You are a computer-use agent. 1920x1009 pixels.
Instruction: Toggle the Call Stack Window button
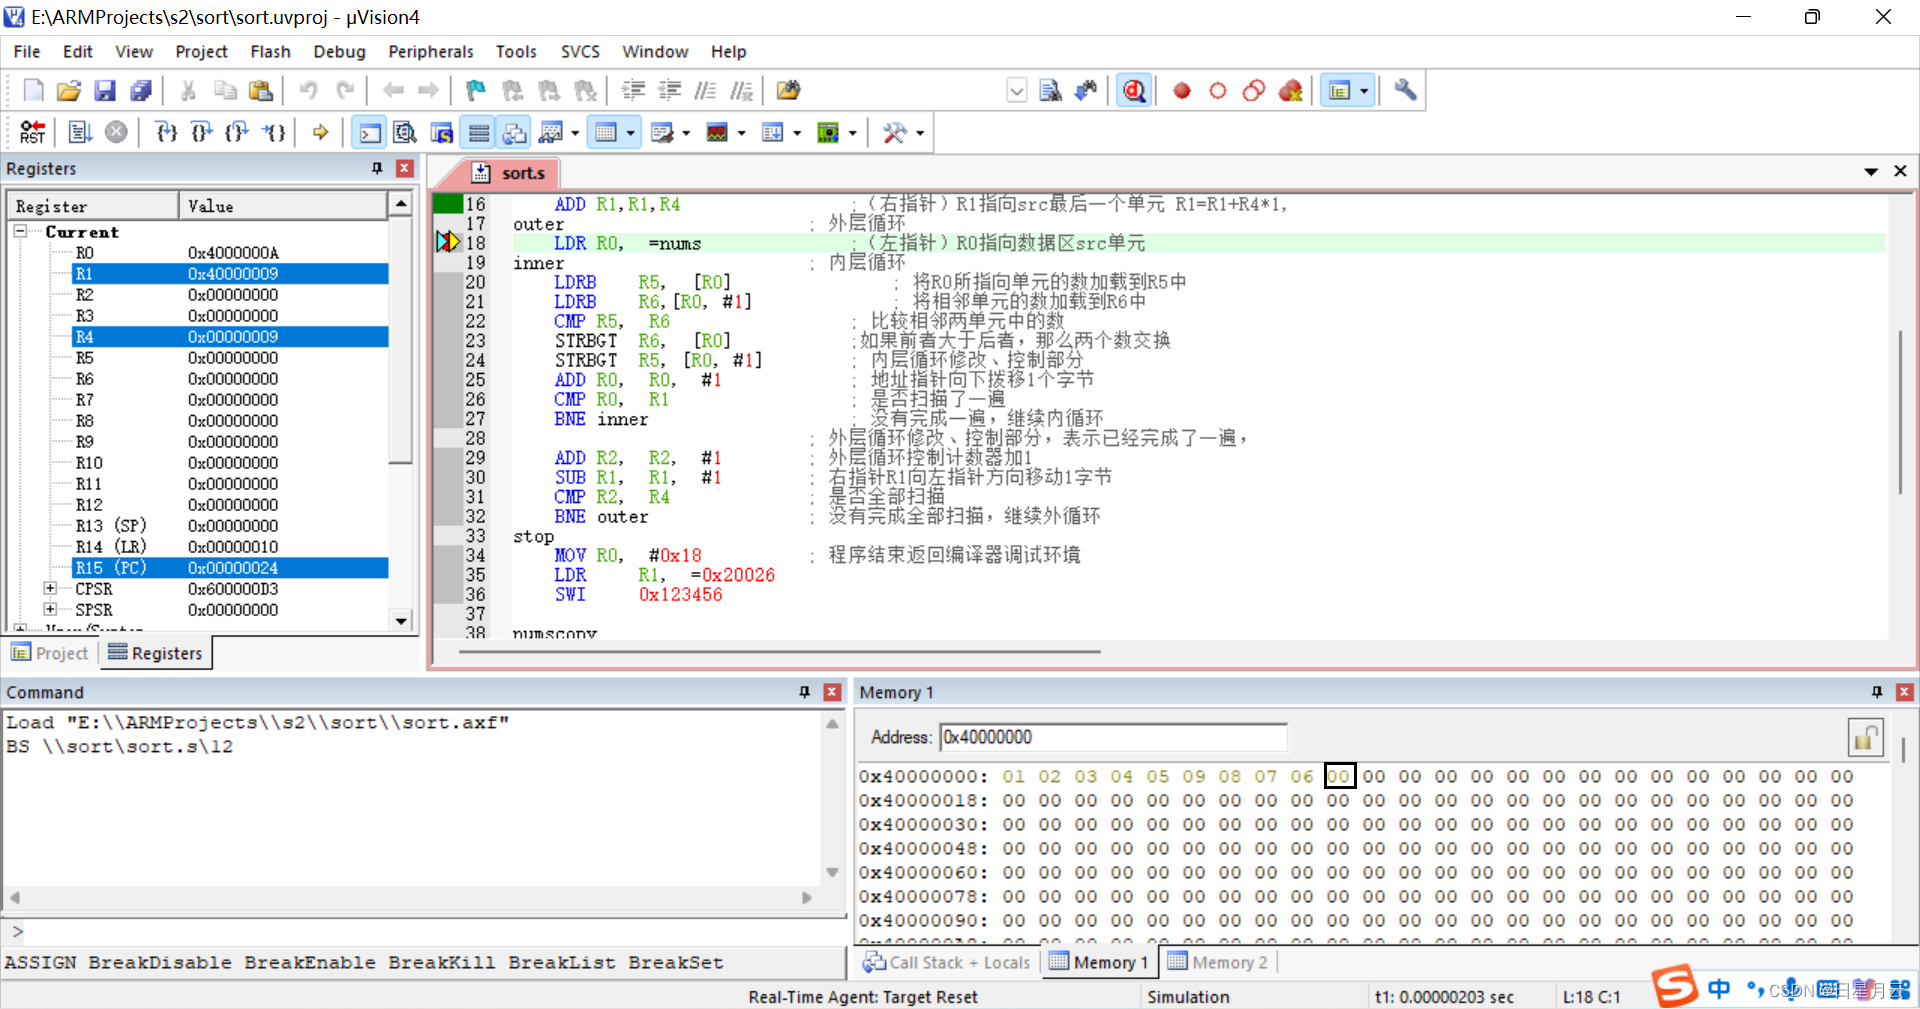(x=515, y=132)
